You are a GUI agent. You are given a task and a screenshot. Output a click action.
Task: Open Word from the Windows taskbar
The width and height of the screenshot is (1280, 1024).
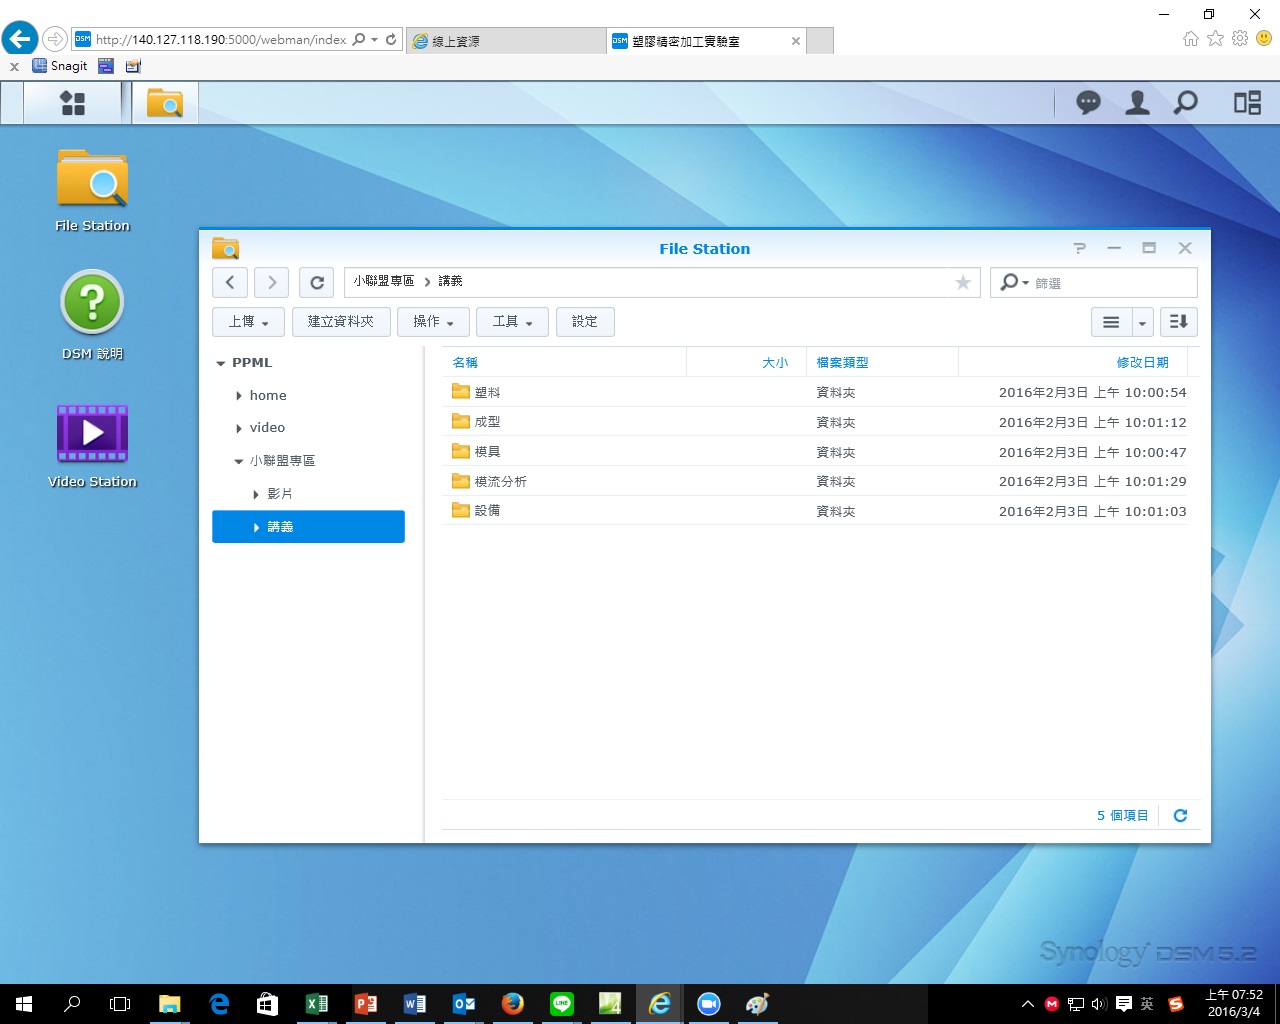tap(415, 1003)
